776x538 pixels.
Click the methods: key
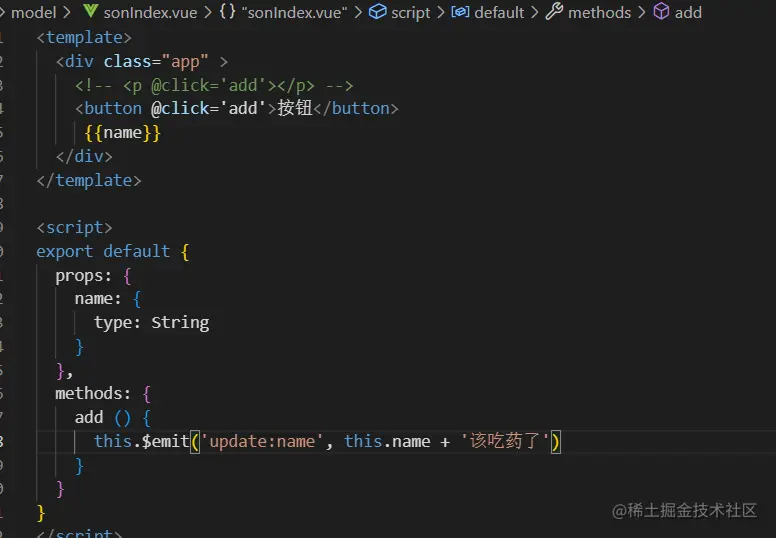click(93, 393)
